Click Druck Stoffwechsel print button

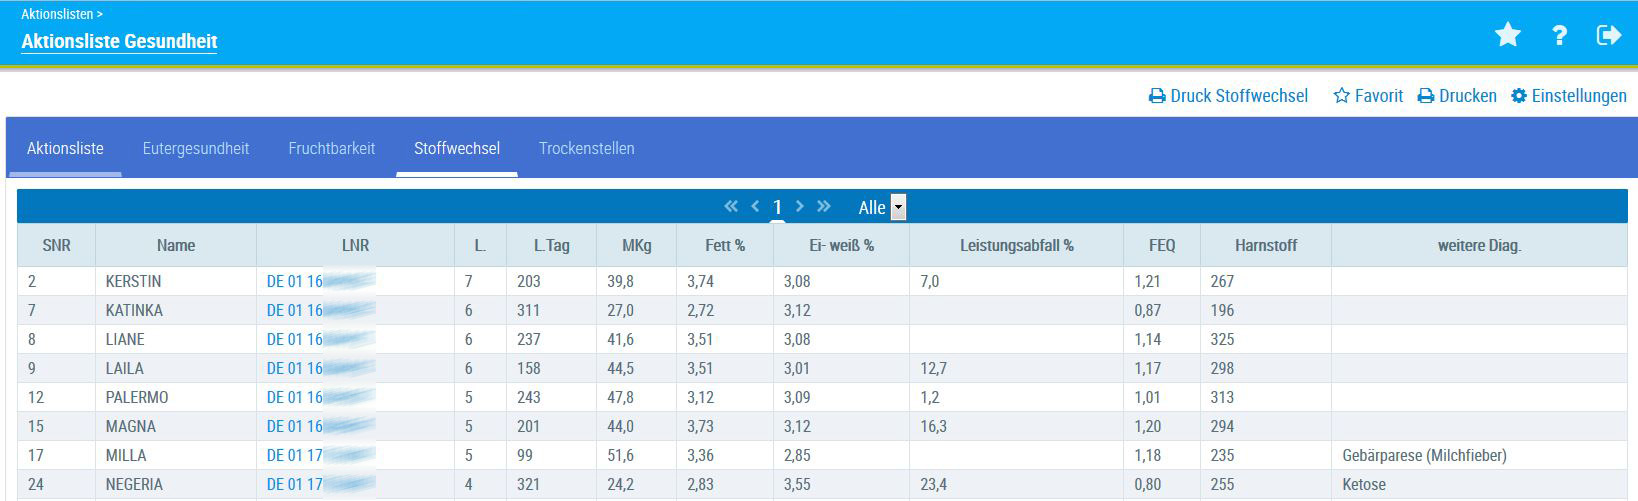coord(1228,96)
